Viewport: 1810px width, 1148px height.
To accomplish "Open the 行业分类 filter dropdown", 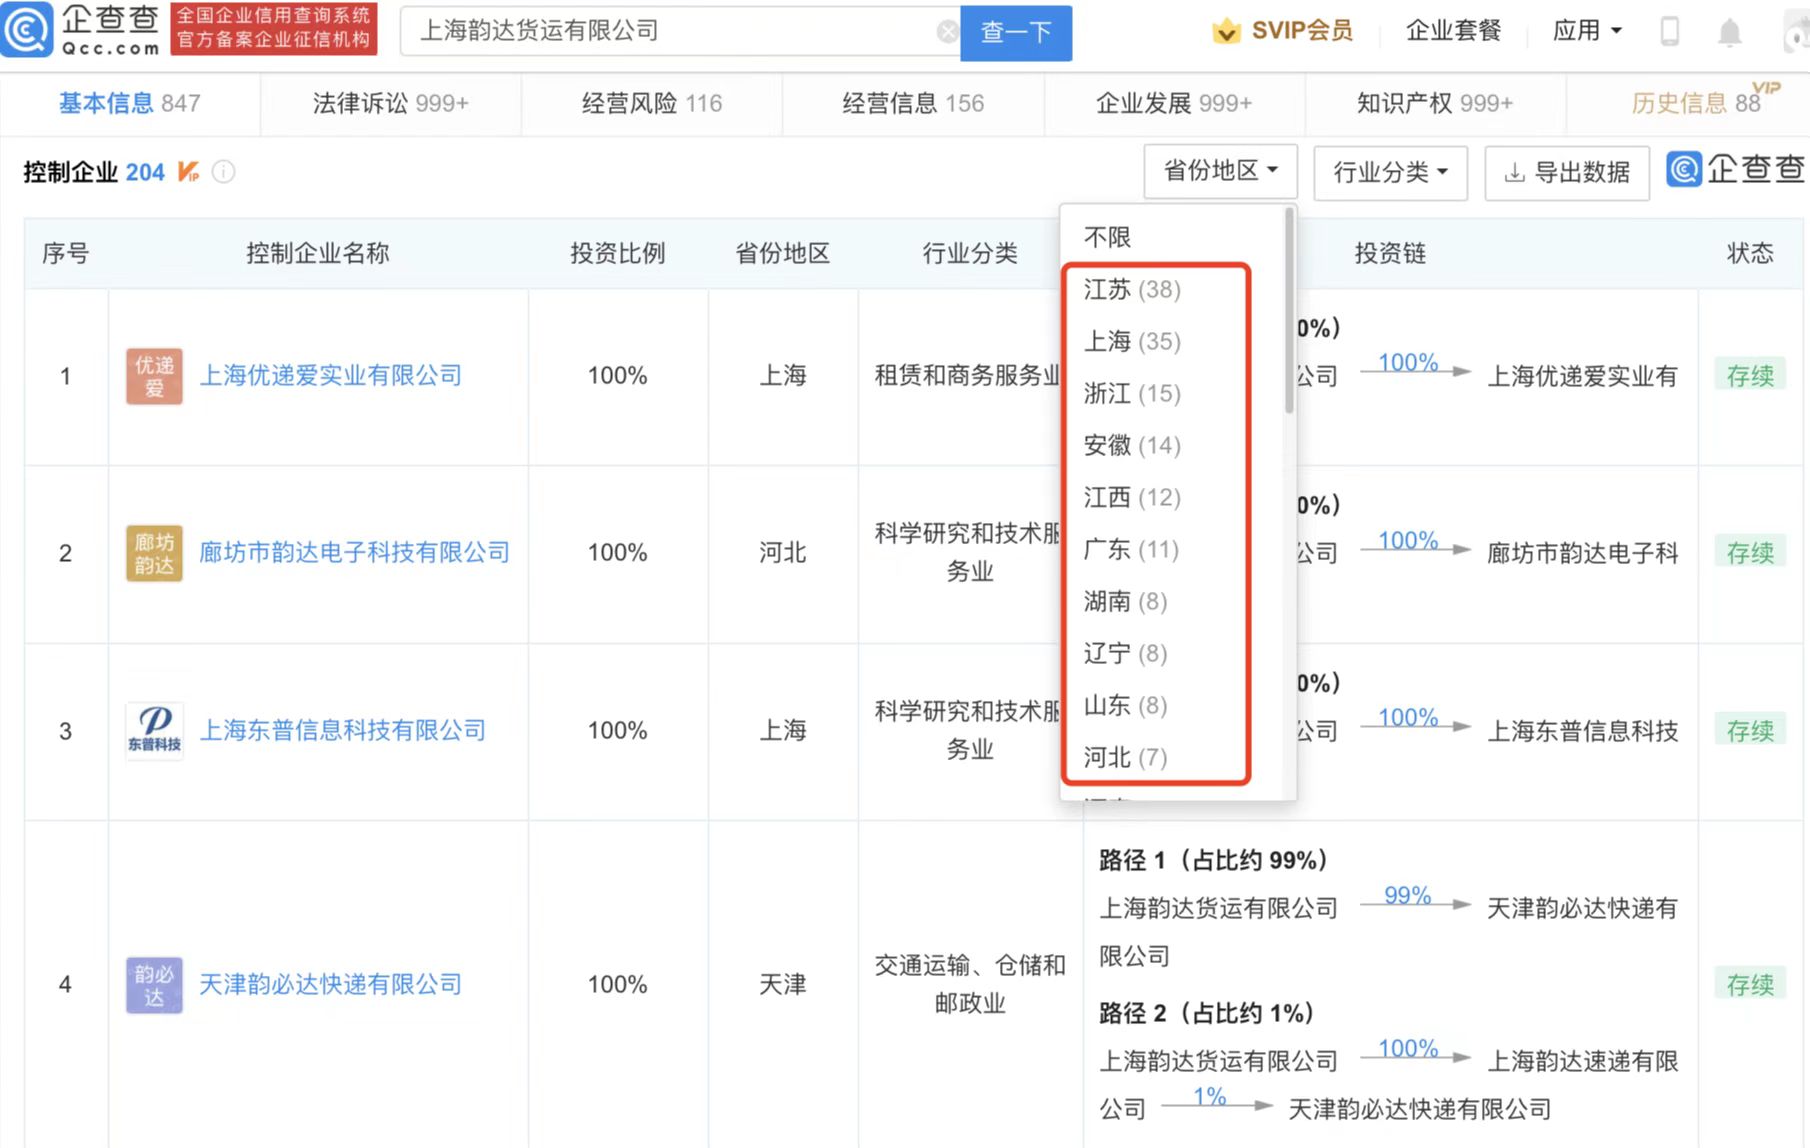I will [1390, 172].
